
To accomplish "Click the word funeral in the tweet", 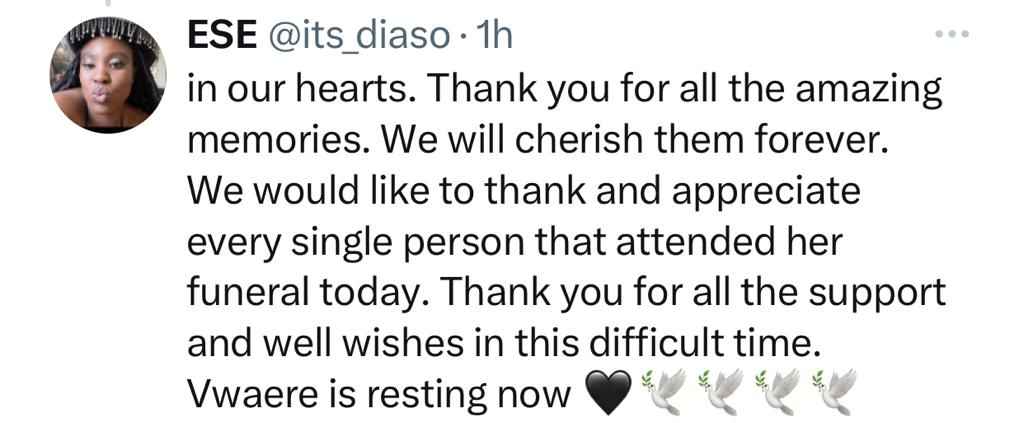I will (248, 292).
